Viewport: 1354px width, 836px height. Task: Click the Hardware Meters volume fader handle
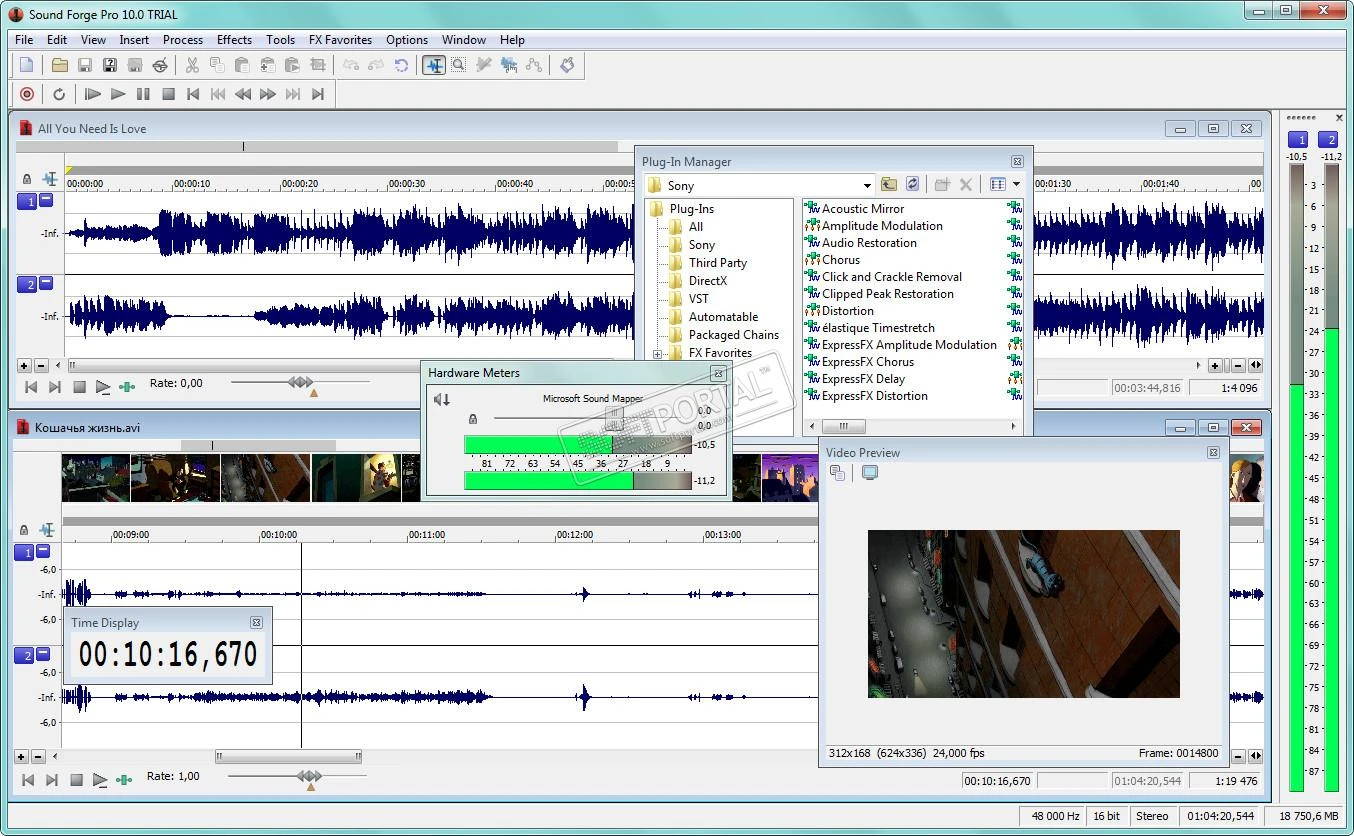coord(615,418)
